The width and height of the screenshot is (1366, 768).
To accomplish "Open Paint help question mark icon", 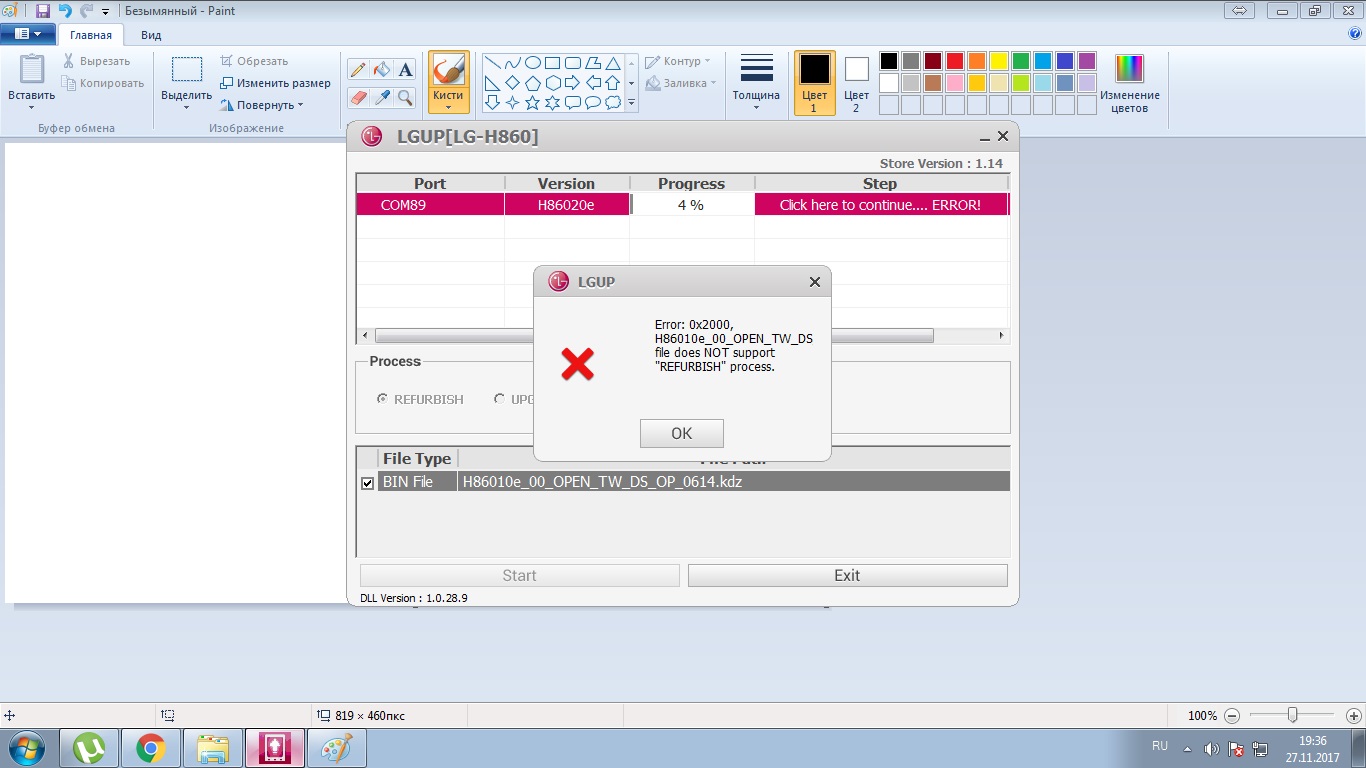I will coord(1355,33).
